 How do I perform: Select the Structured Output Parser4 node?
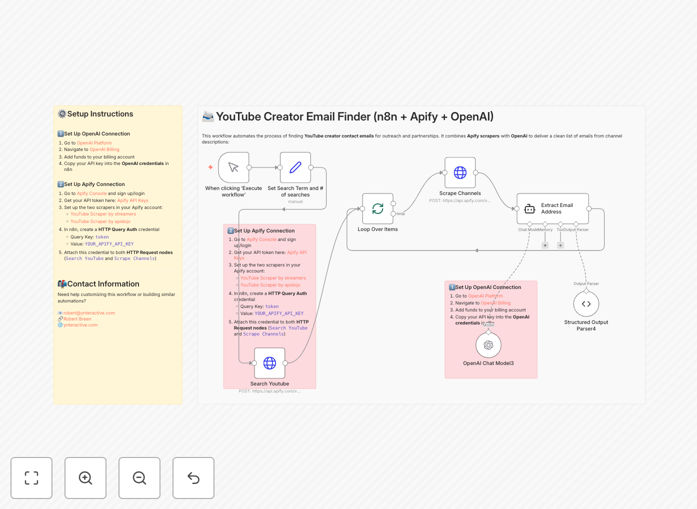586,304
